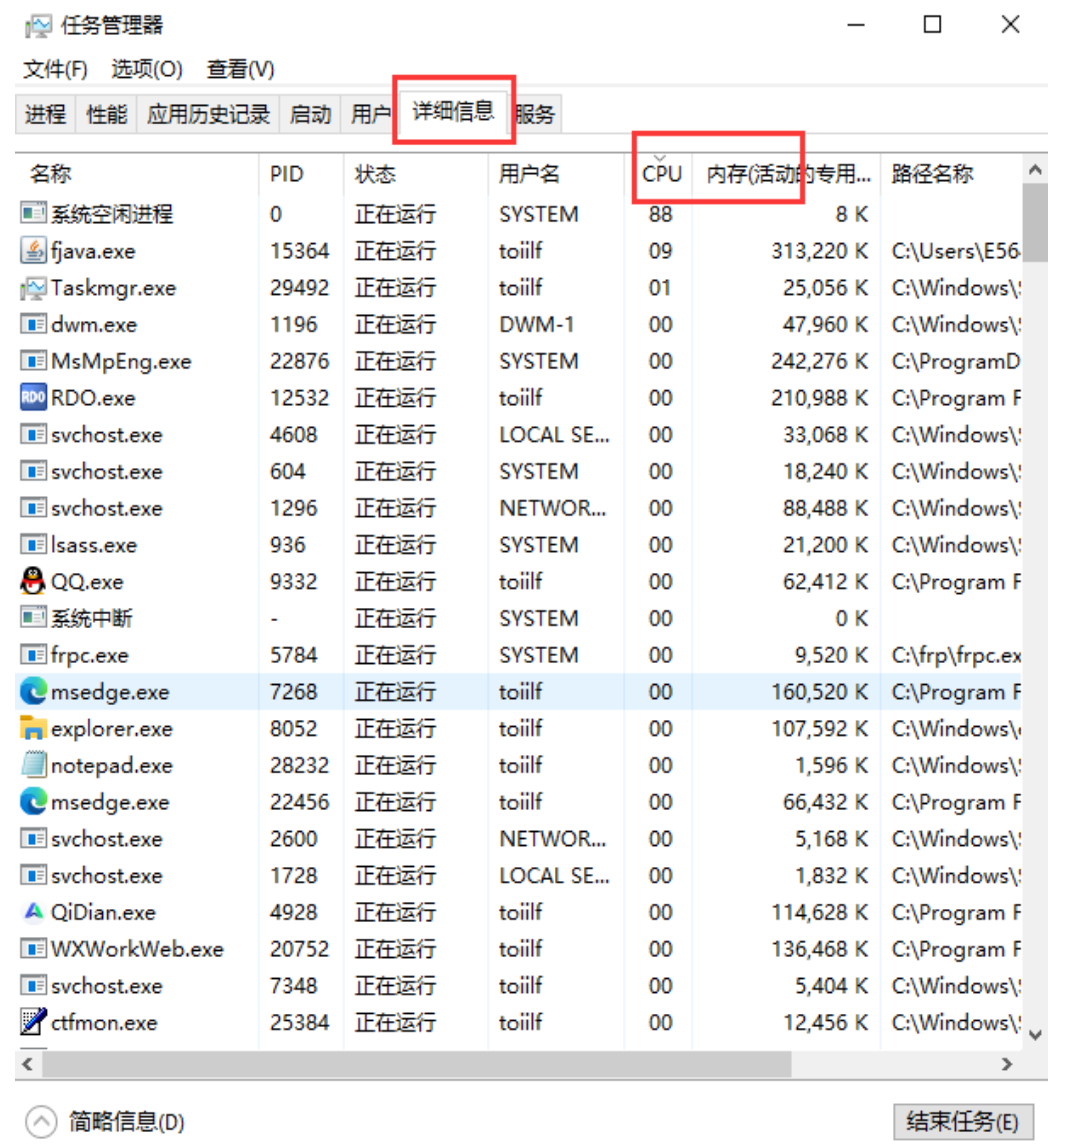Sort by 内存 column header
Screen dimensions: 1086x1147
point(787,175)
